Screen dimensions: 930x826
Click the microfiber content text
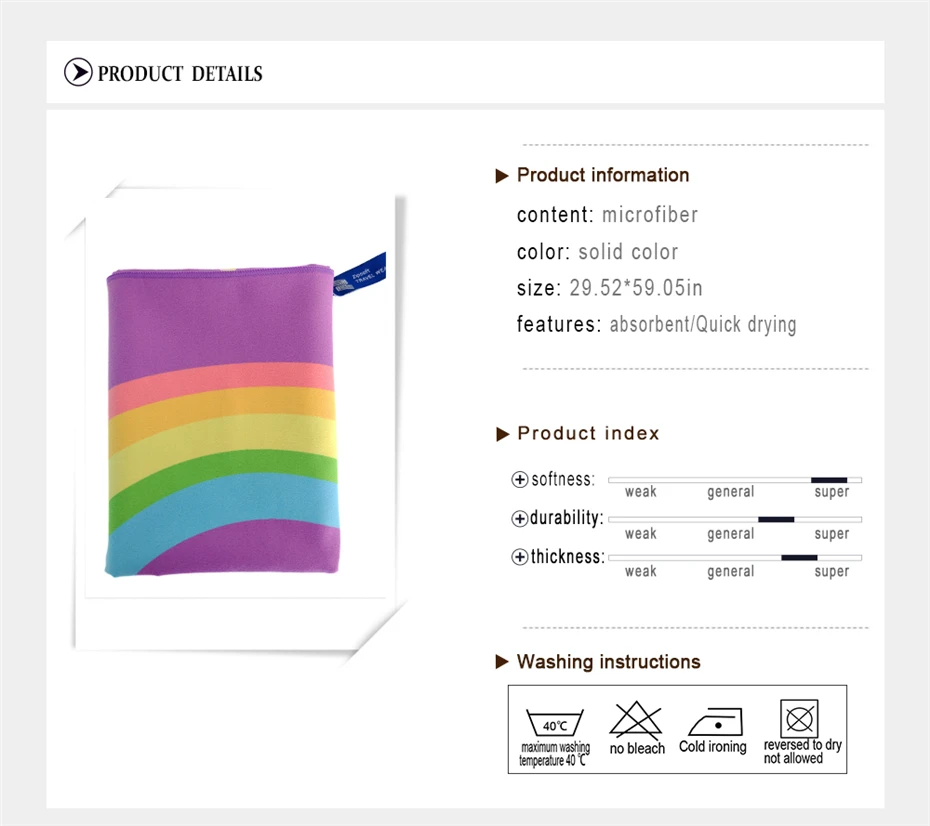pyautogui.click(x=649, y=215)
